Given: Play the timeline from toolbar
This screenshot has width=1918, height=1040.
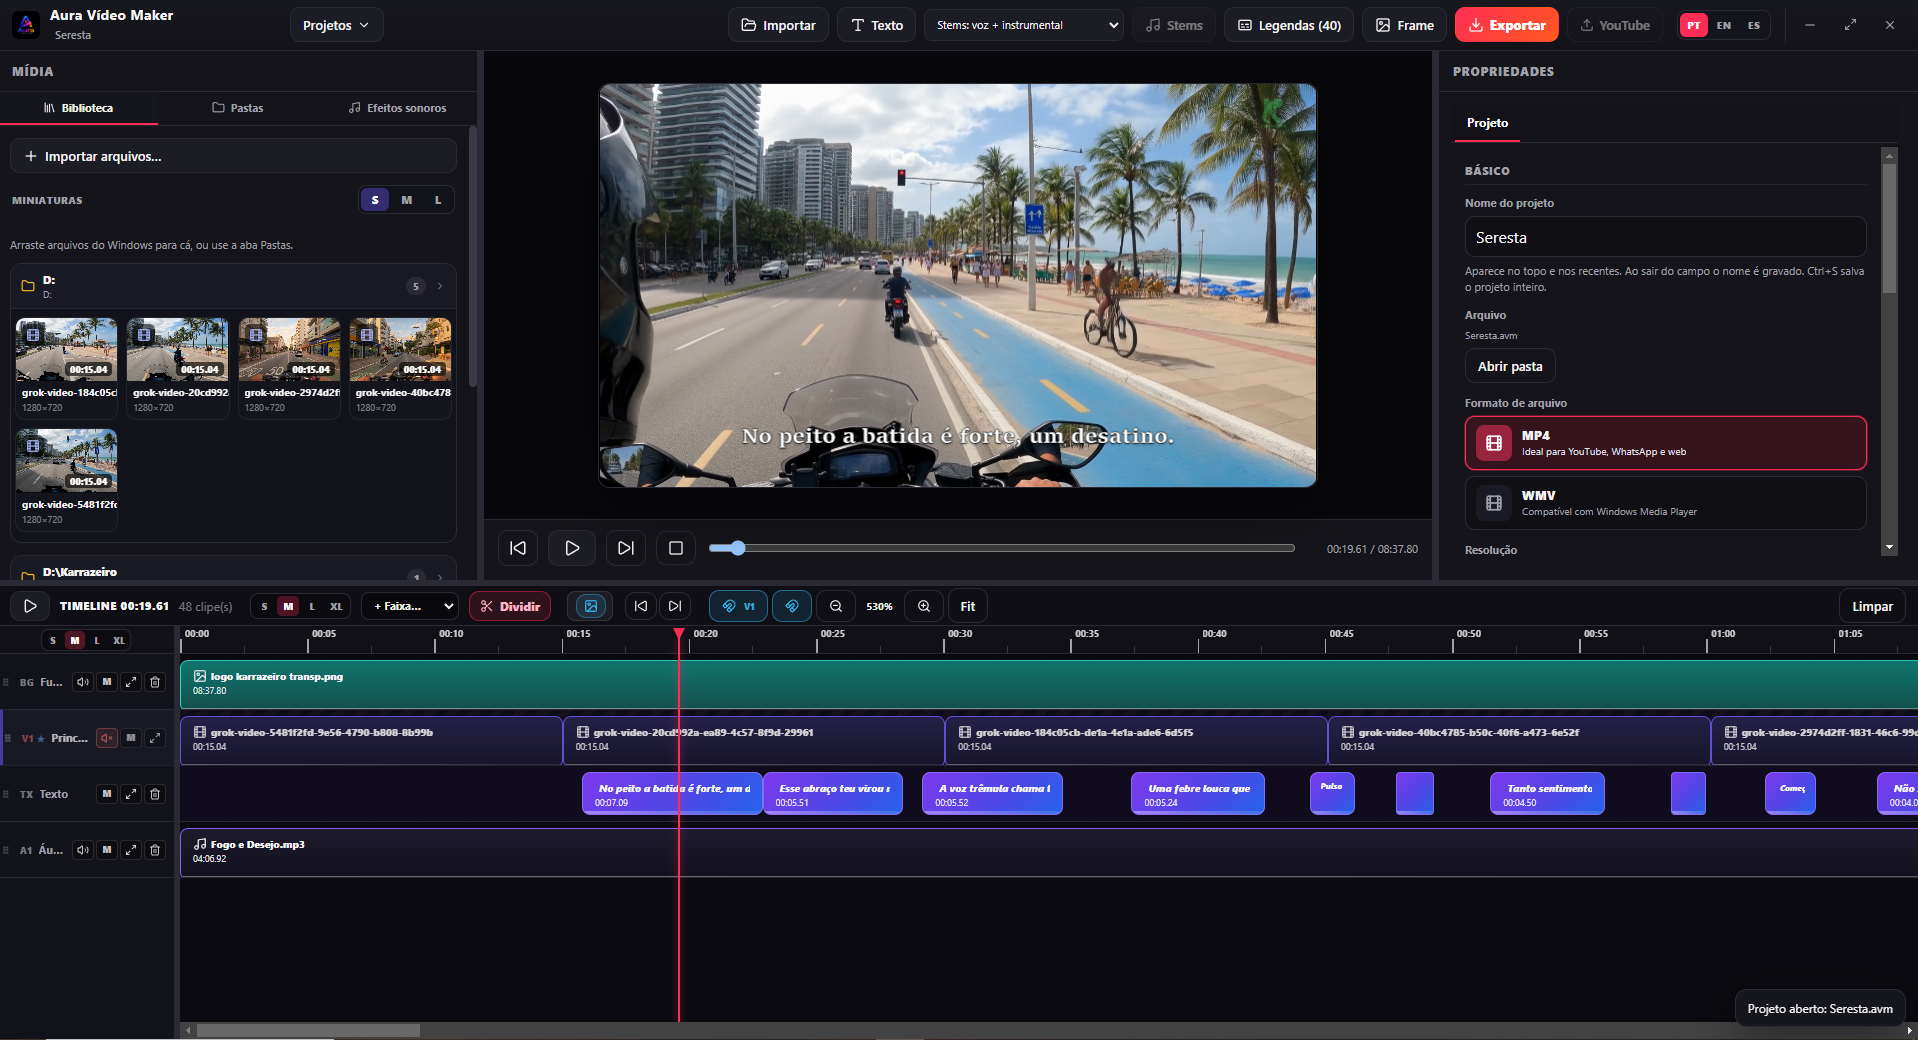Looking at the screenshot, I should click(30, 606).
